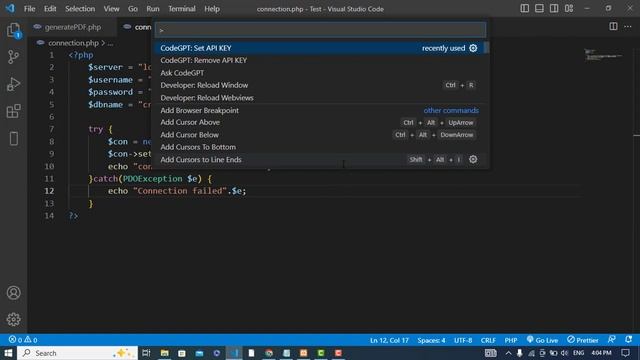The image size is (640, 360).
Task: Place cursor on line 12 echo statement
Action: [x=177, y=191]
